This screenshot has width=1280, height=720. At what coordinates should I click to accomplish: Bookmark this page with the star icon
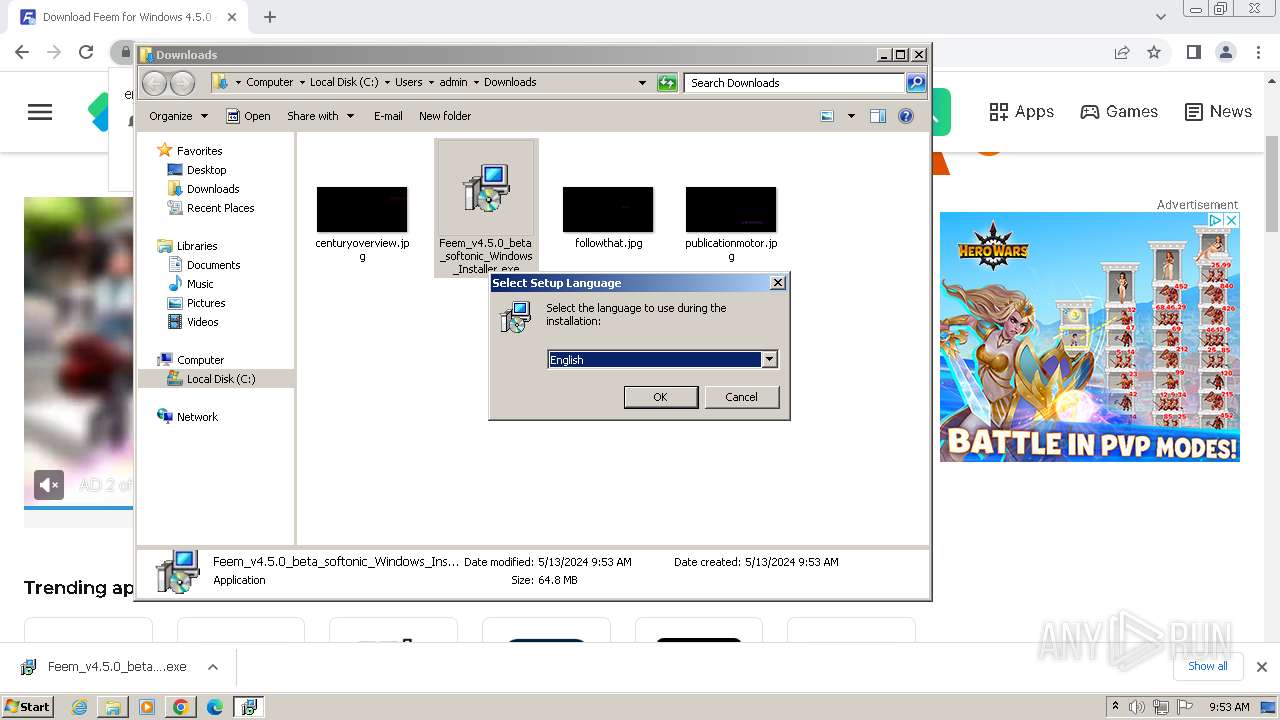[x=1154, y=52]
